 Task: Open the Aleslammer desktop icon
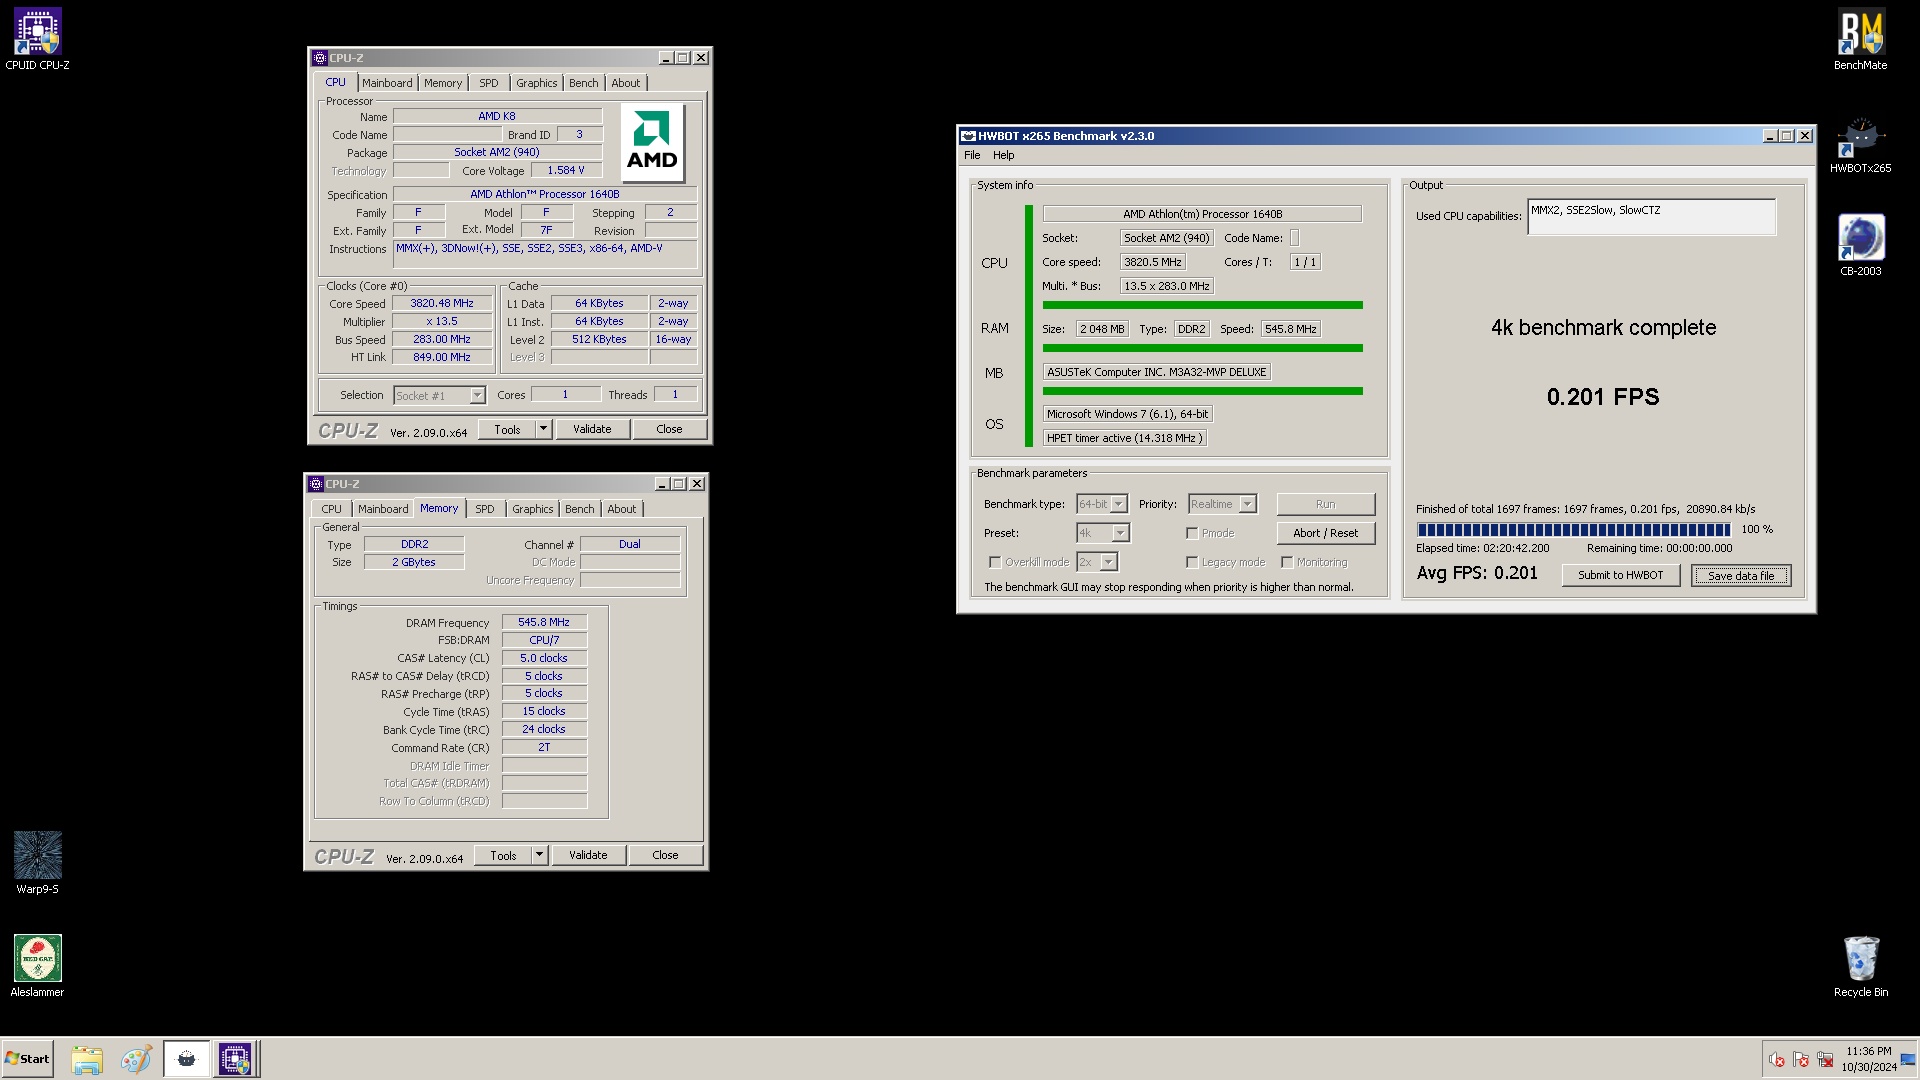coord(37,966)
